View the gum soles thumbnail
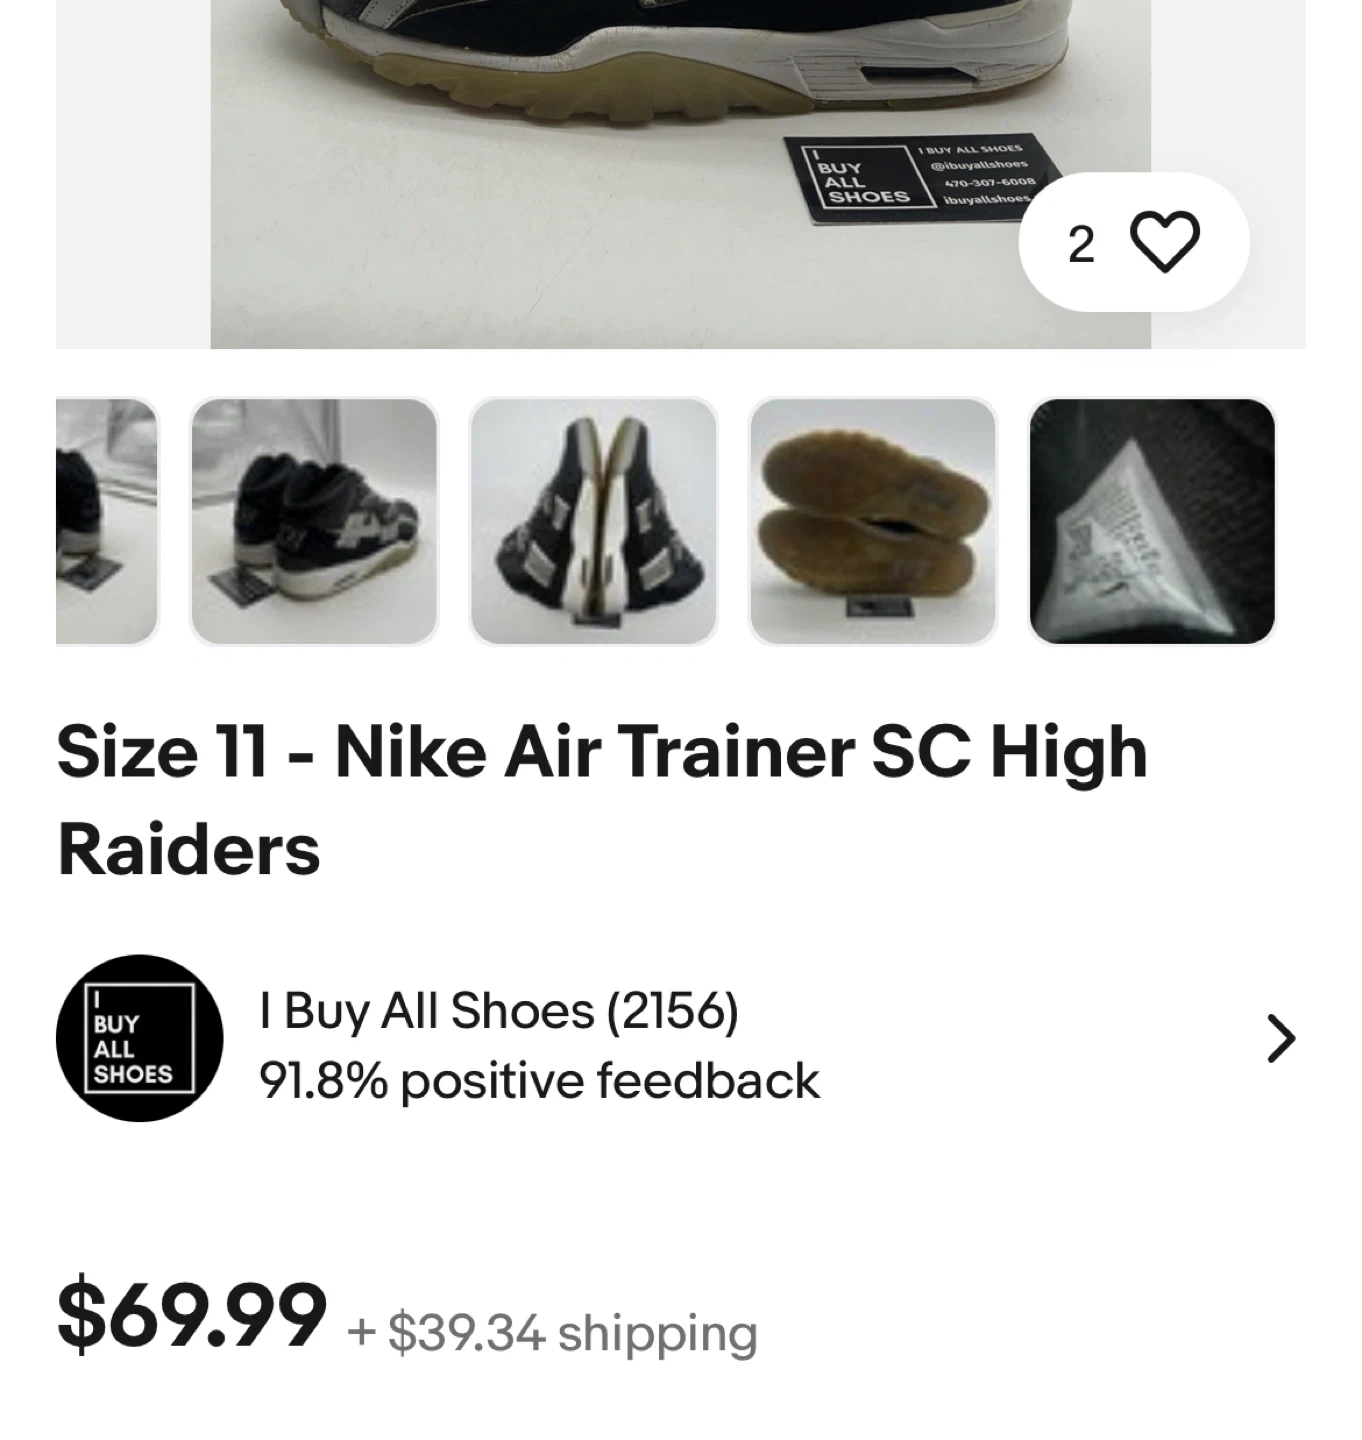 click(873, 522)
